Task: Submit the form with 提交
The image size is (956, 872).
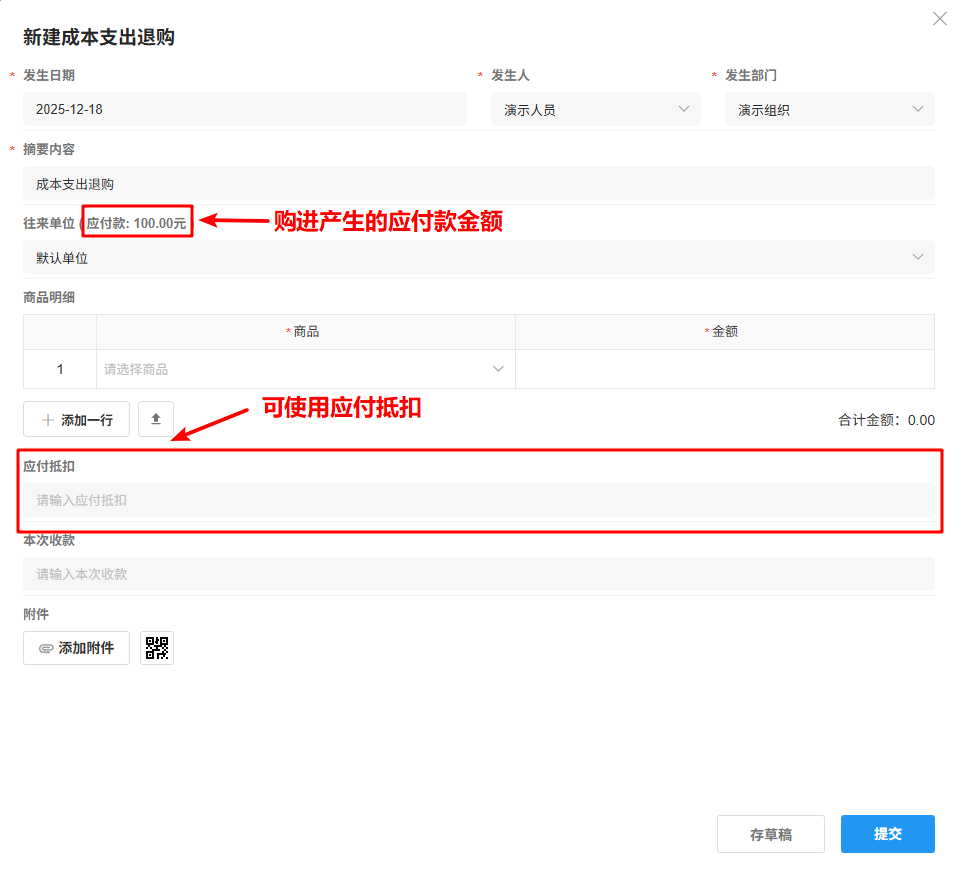Action: click(887, 834)
